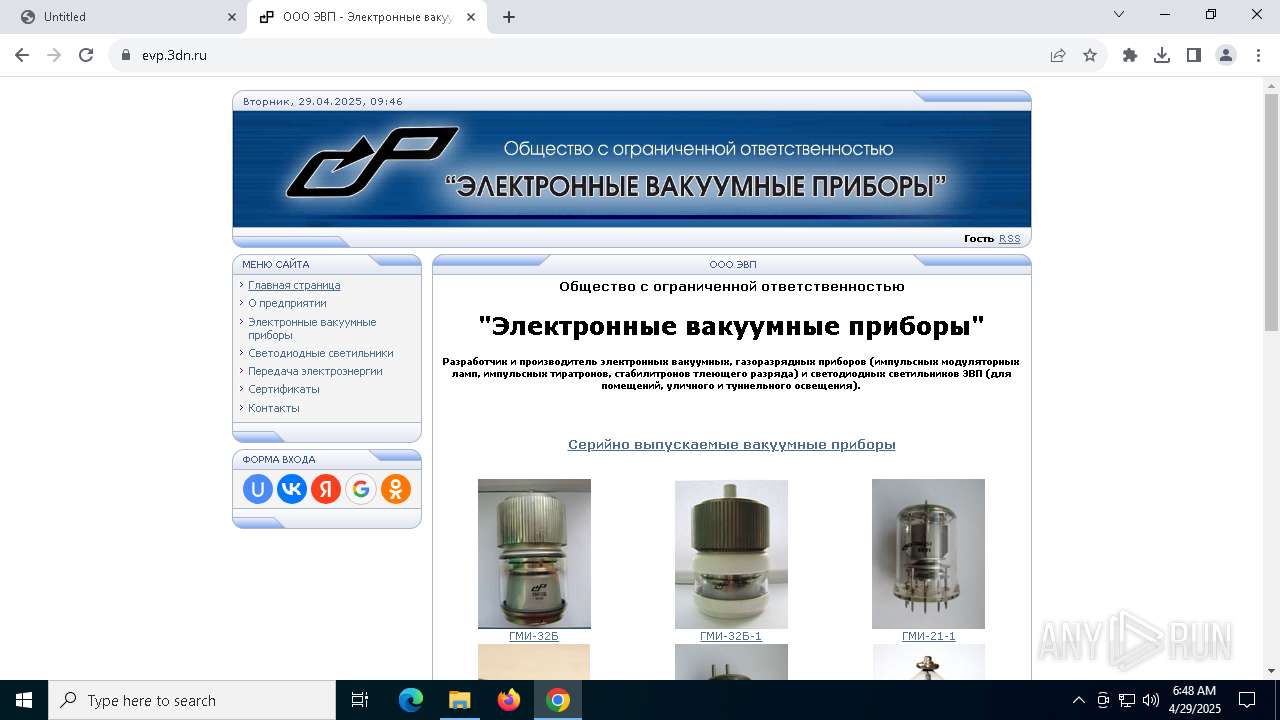Open Главная страница menu item

(294, 285)
